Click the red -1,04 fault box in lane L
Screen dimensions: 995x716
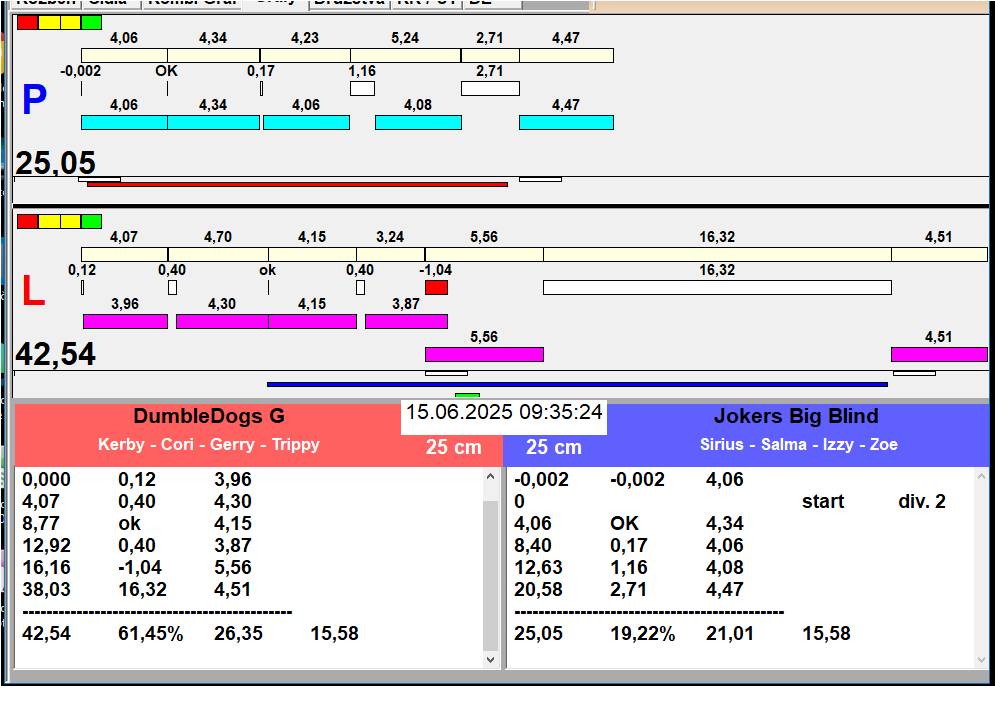click(436, 288)
